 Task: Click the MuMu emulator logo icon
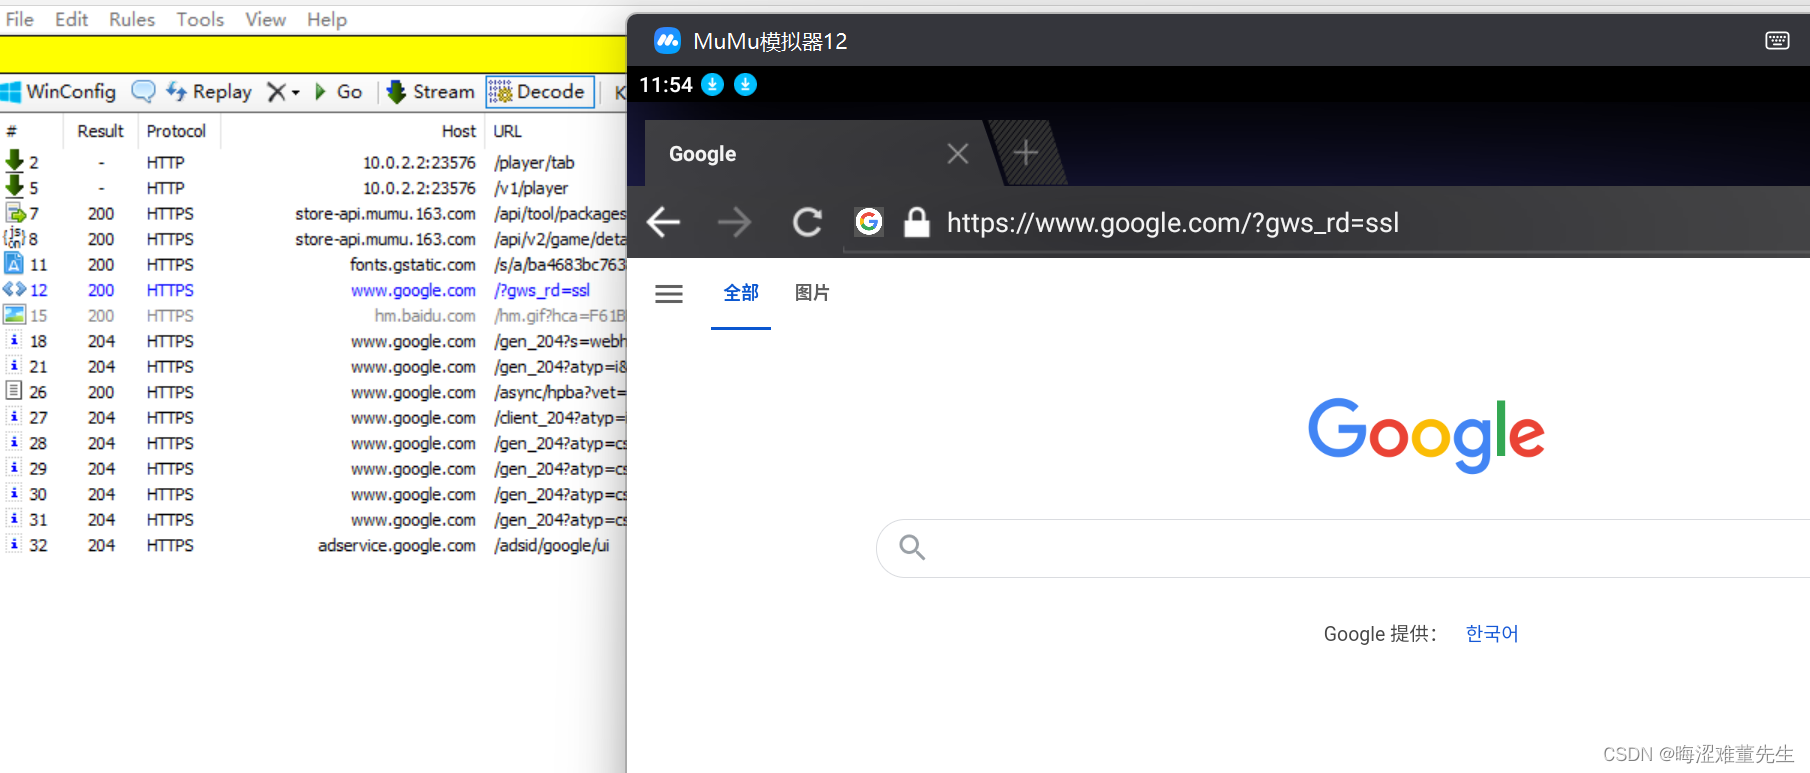pyautogui.click(x=667, y=41)
